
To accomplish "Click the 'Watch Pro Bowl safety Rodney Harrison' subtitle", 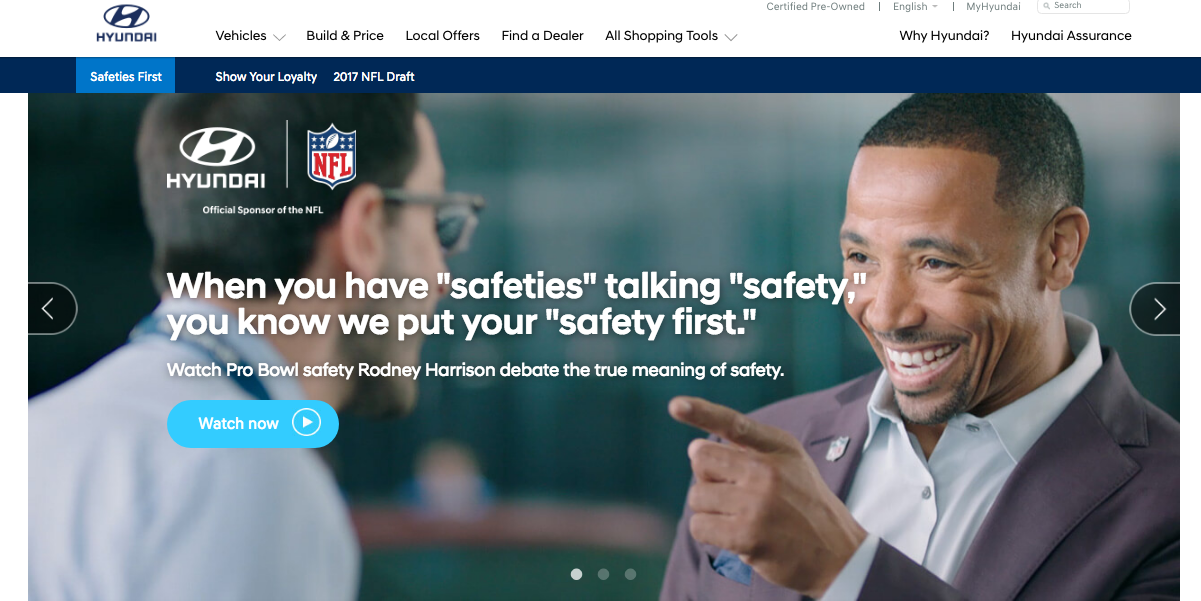I will click(x=475, y=370).
